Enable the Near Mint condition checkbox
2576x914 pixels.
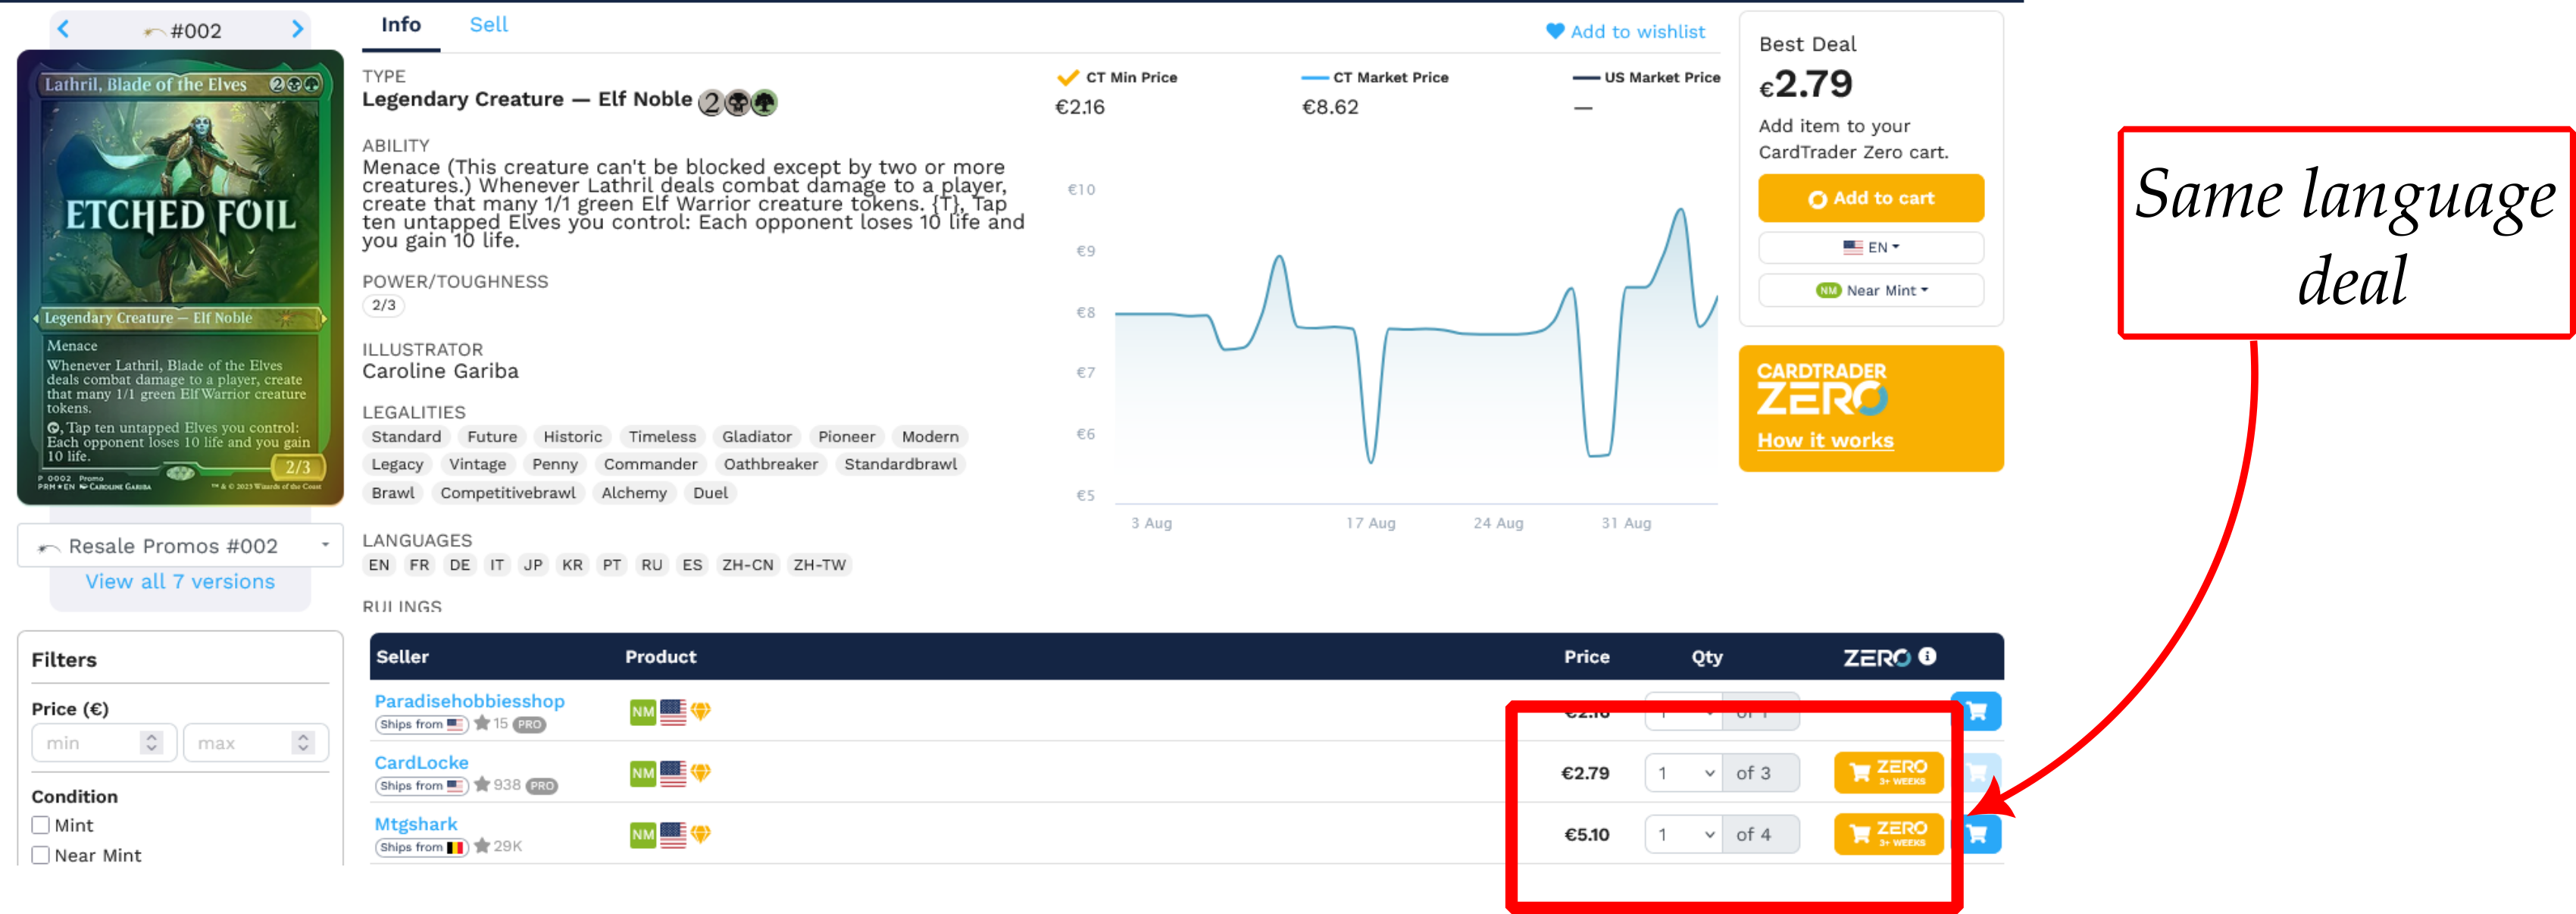click(40, 855)
